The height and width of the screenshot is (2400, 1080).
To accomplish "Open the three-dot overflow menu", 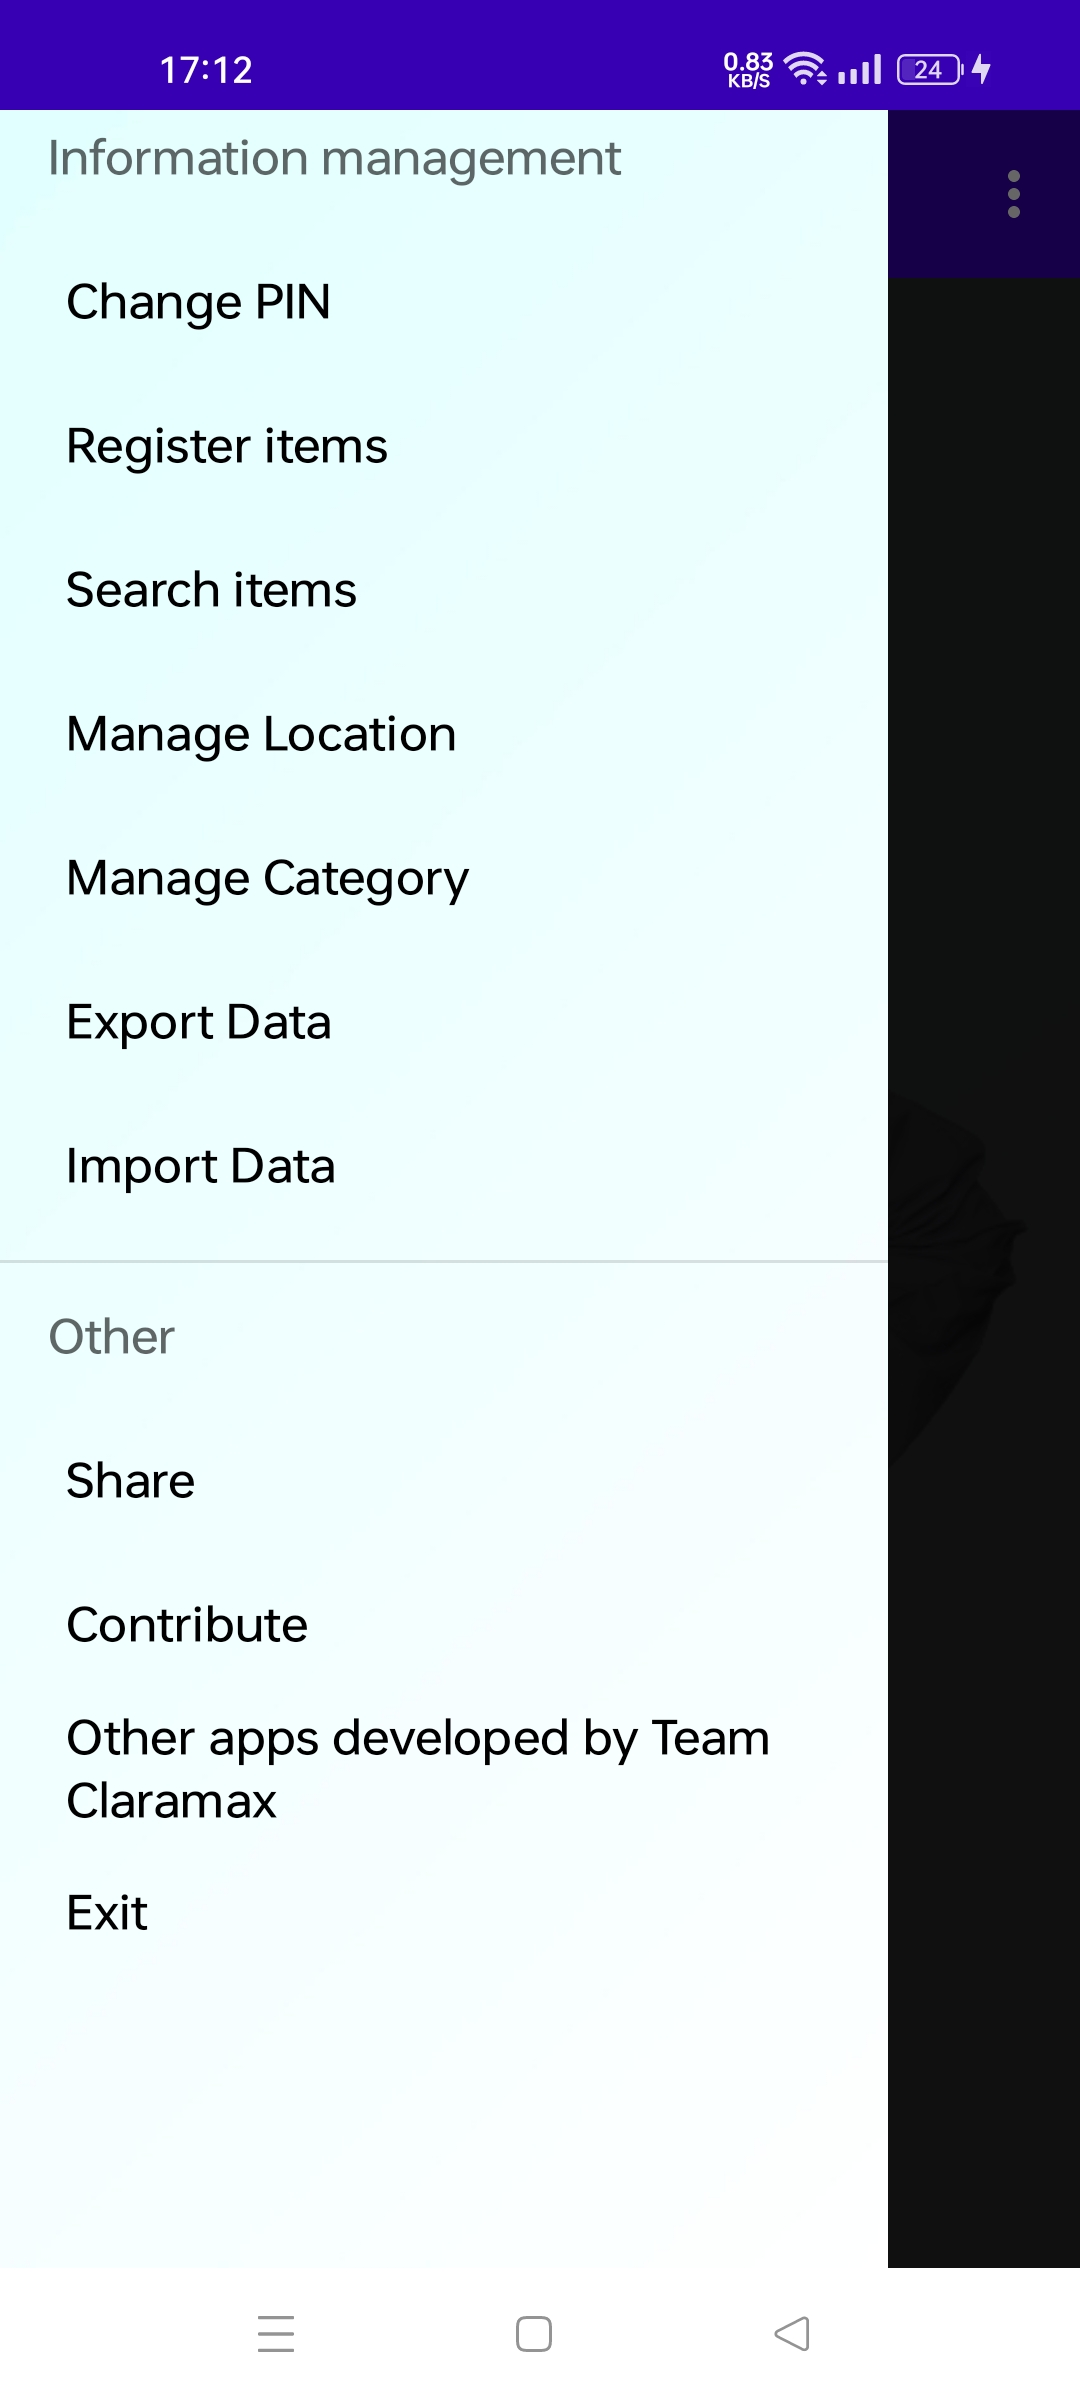I will [x=1013, y=194].
